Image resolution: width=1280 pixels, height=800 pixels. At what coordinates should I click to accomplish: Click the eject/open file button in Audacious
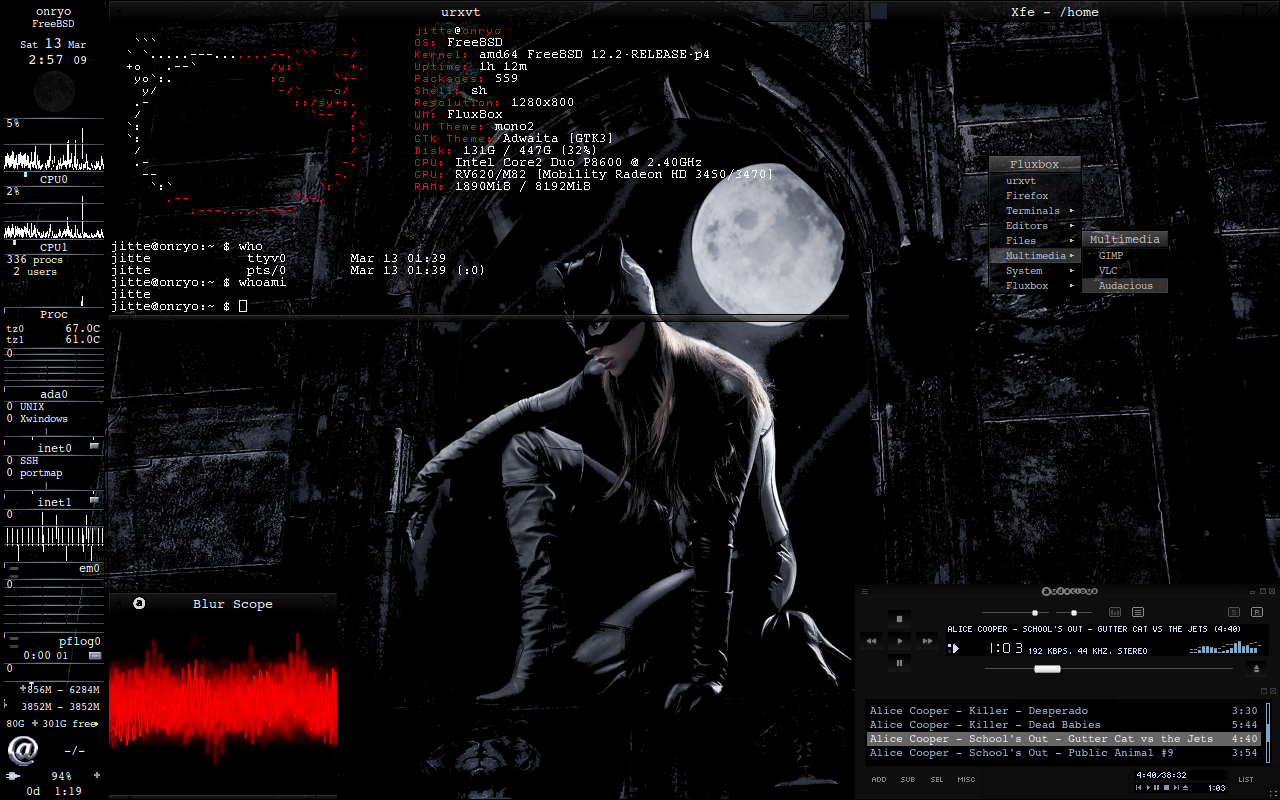tap(1256, 669)
